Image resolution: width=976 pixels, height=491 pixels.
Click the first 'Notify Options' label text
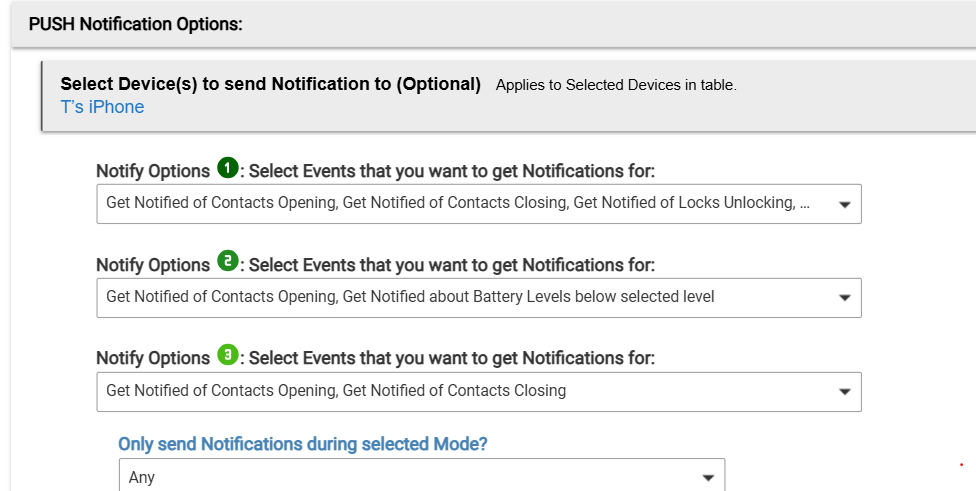(x=153, y=171)
